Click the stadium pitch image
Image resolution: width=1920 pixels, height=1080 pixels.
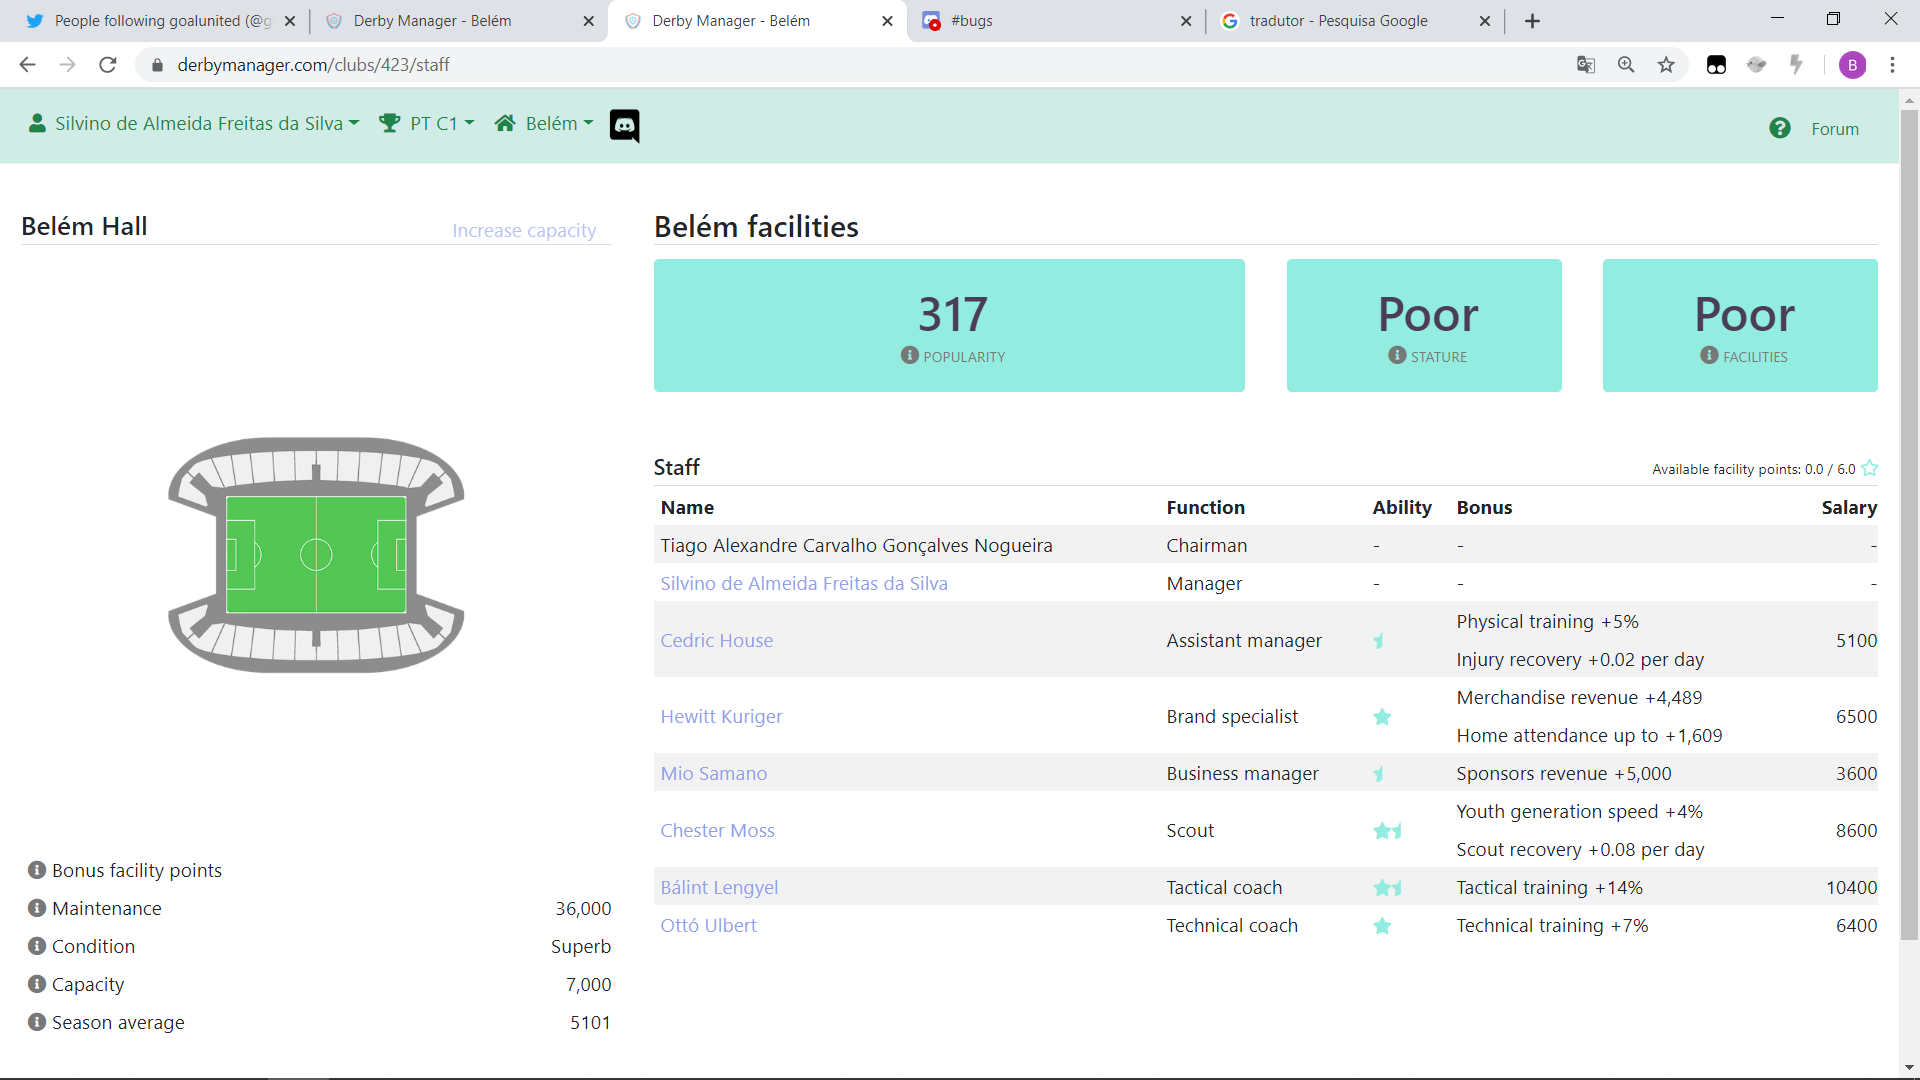tap(316, 554)
